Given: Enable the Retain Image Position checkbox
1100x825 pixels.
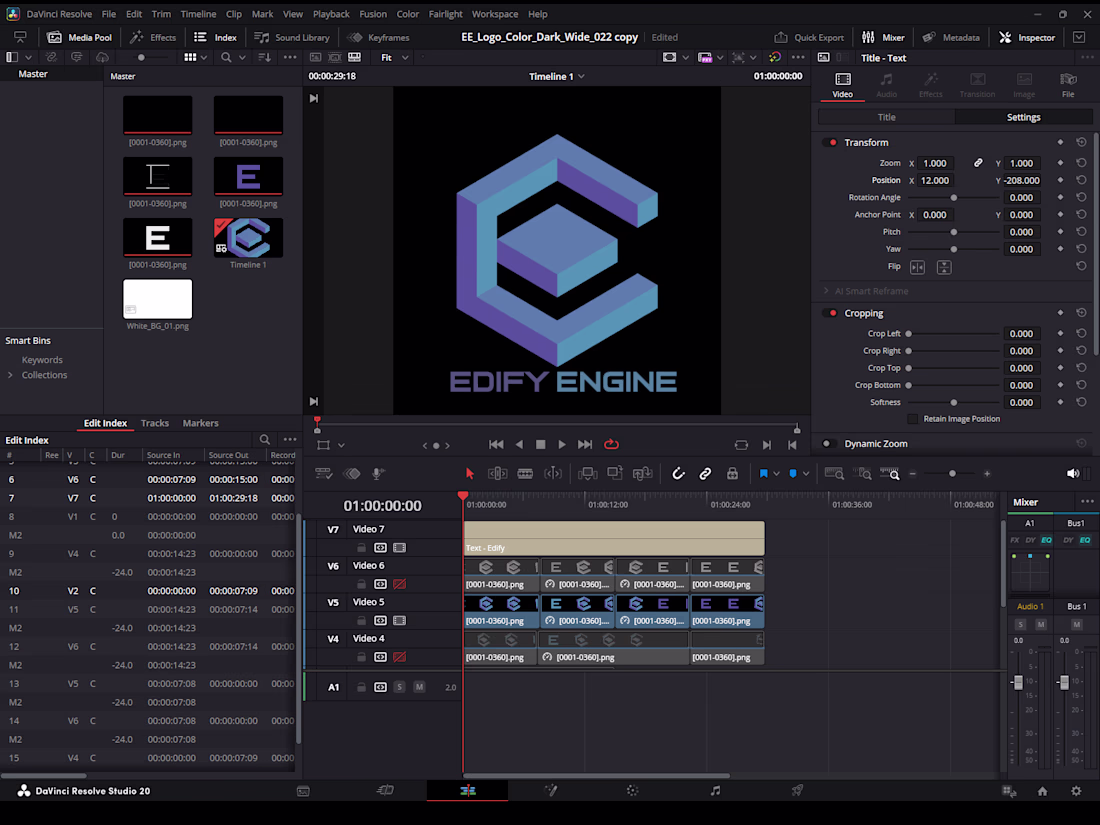Looking at the screenshot, I should (x=912, y=419).
